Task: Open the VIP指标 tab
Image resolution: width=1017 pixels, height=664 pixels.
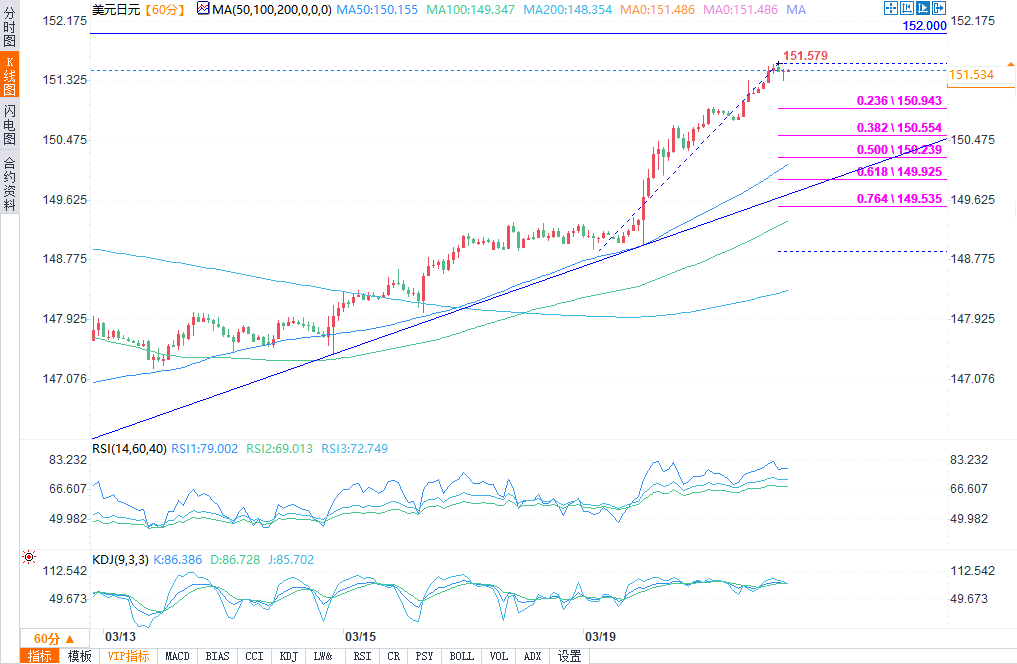Action: click(128, 656)
